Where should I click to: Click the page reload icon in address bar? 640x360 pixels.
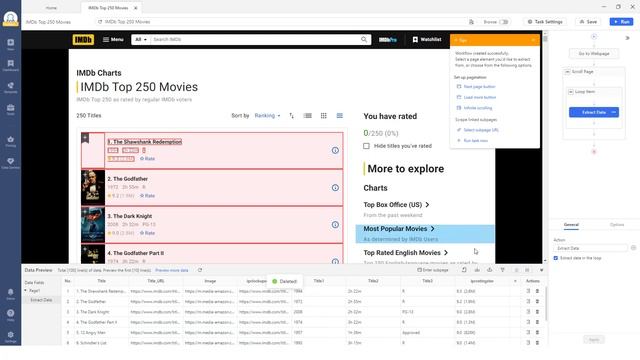100,22
